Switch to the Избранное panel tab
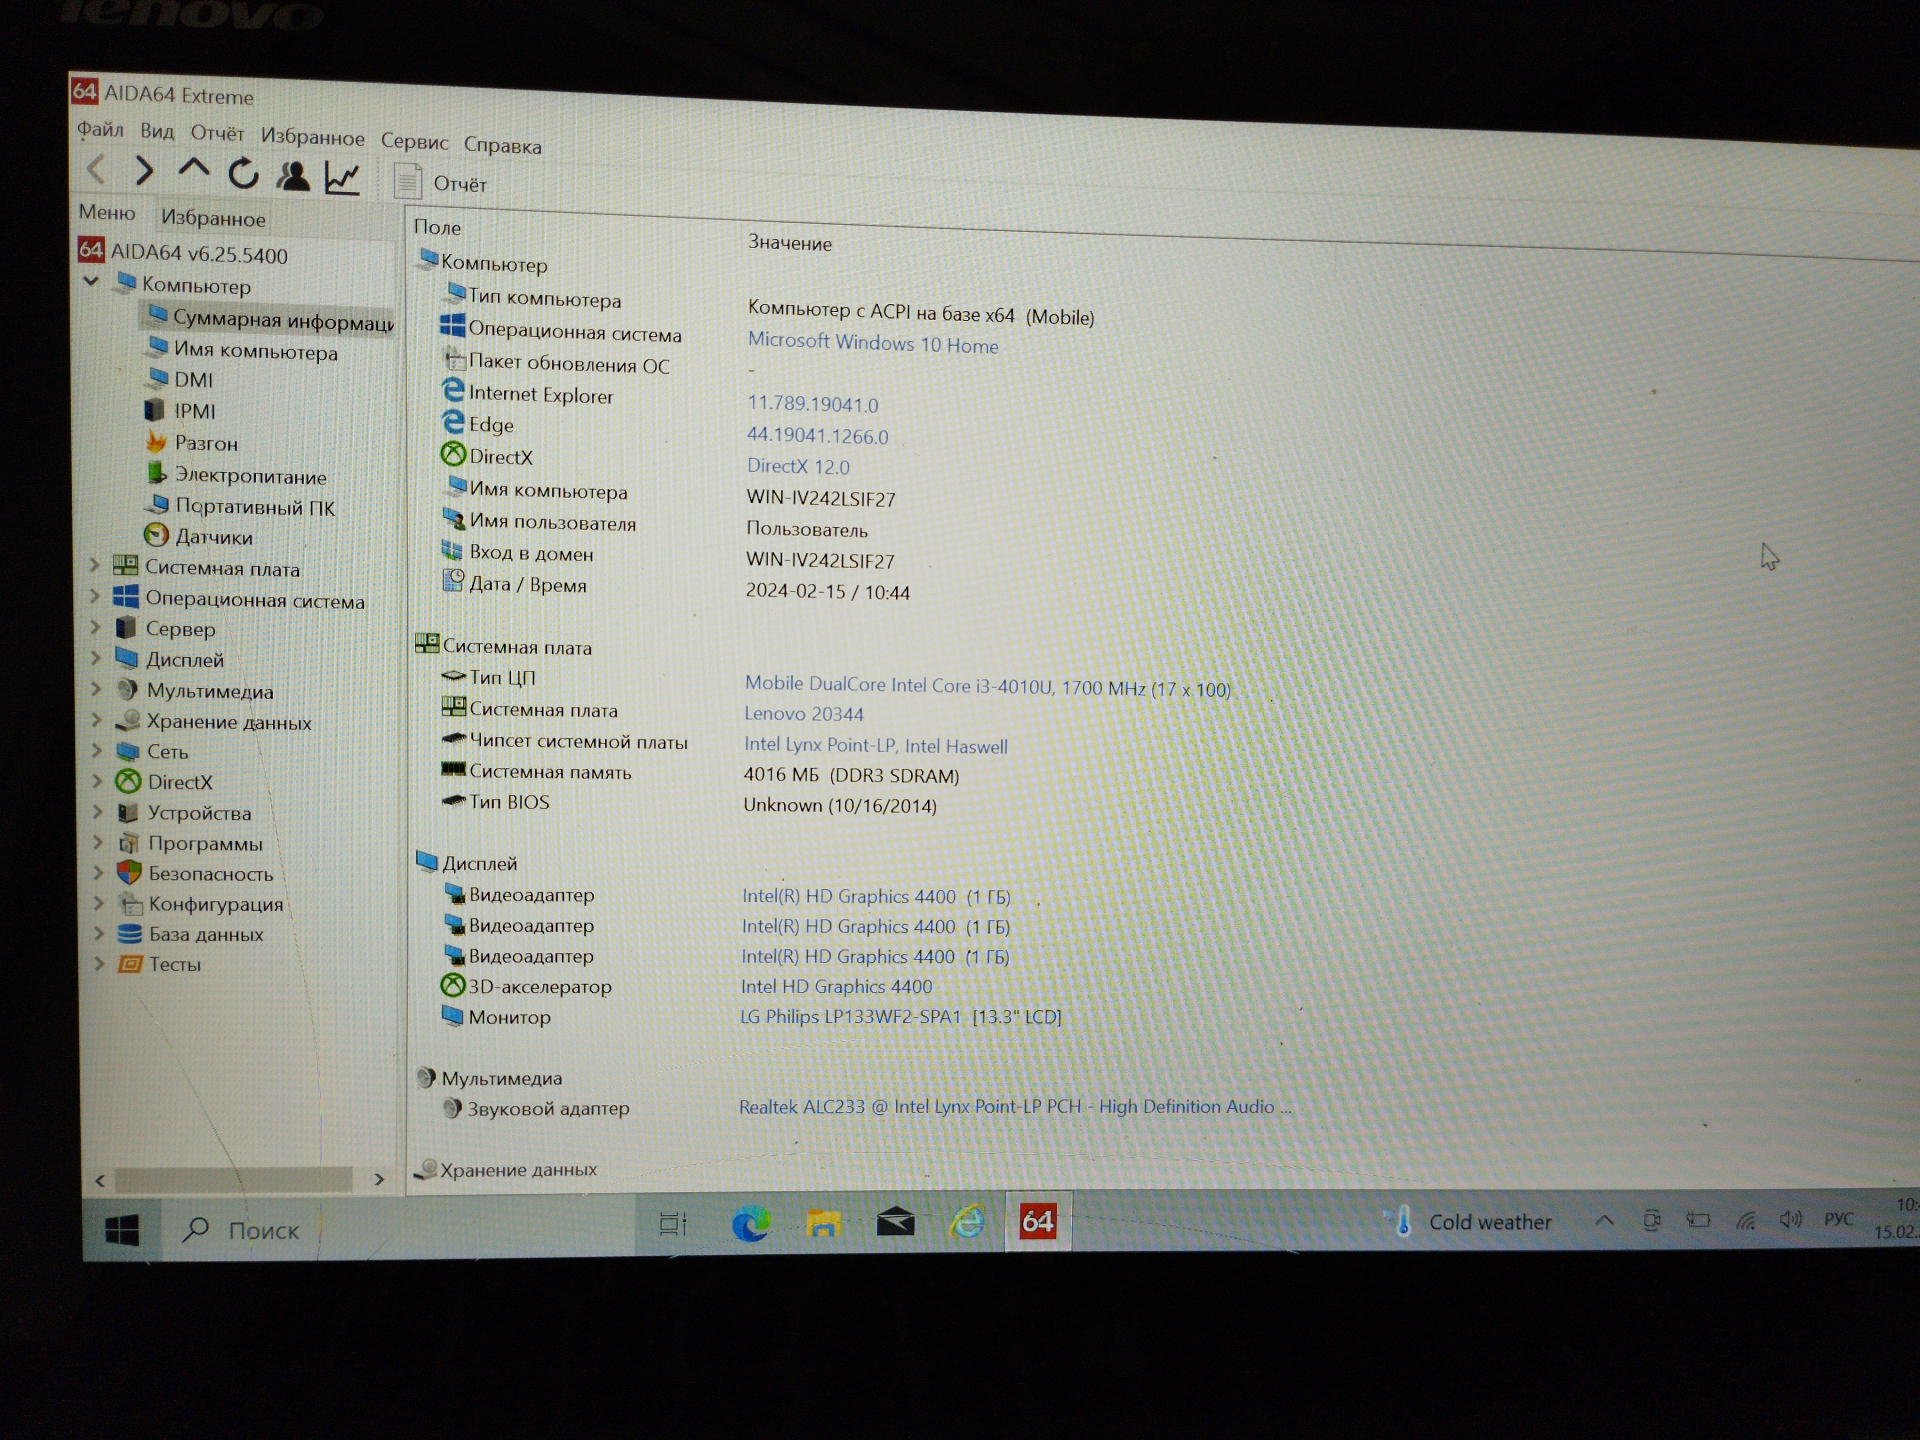The height and width of the screenshot is (1440, 1920). [x=213, y=218]
